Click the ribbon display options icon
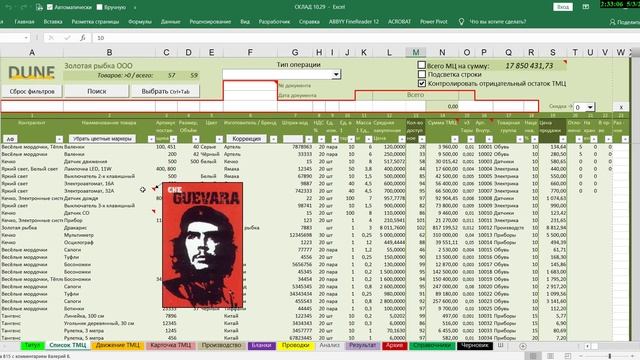Screen dimensions: 640x360 [x=585, y=7]
